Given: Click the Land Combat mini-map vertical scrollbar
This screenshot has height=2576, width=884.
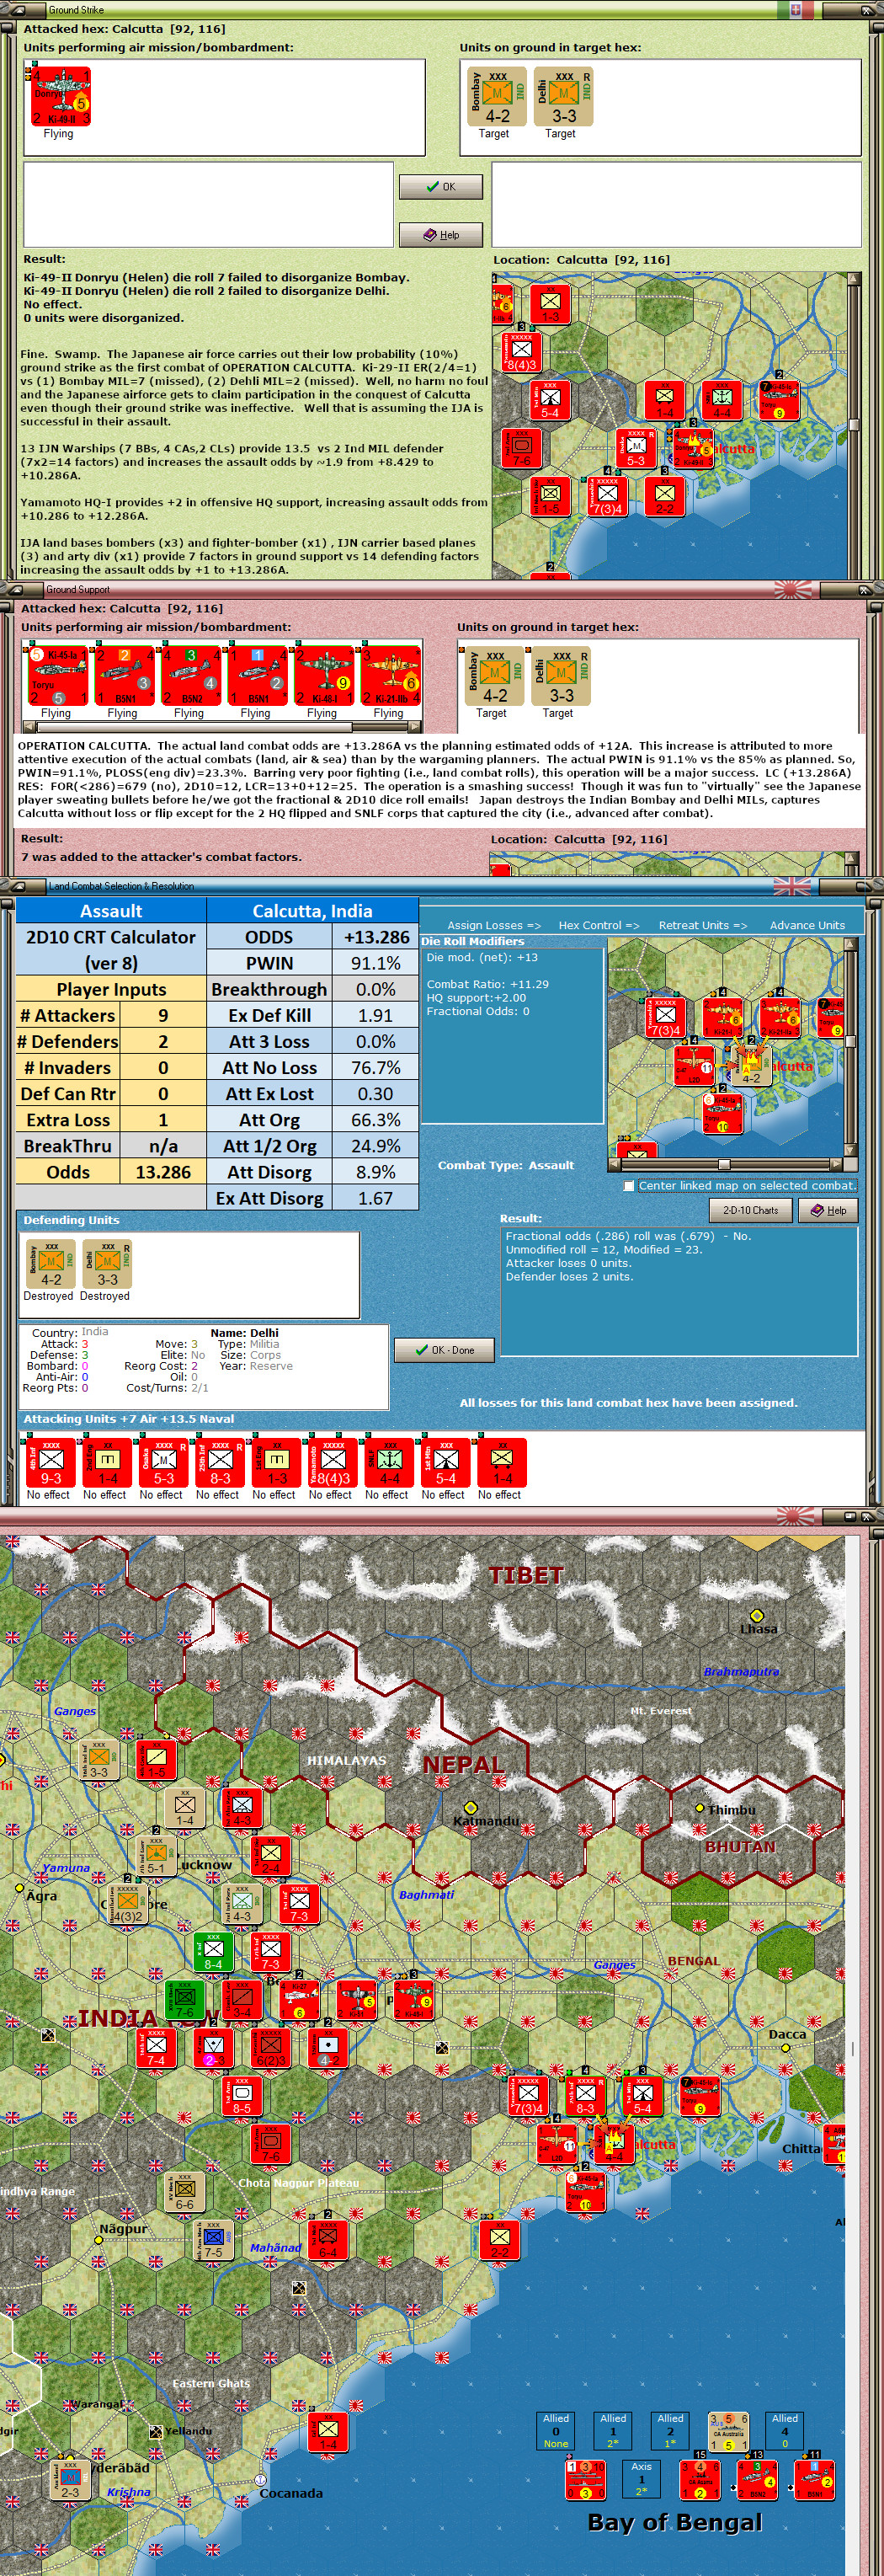Looking at the screenshot, I should [851, 1048].
